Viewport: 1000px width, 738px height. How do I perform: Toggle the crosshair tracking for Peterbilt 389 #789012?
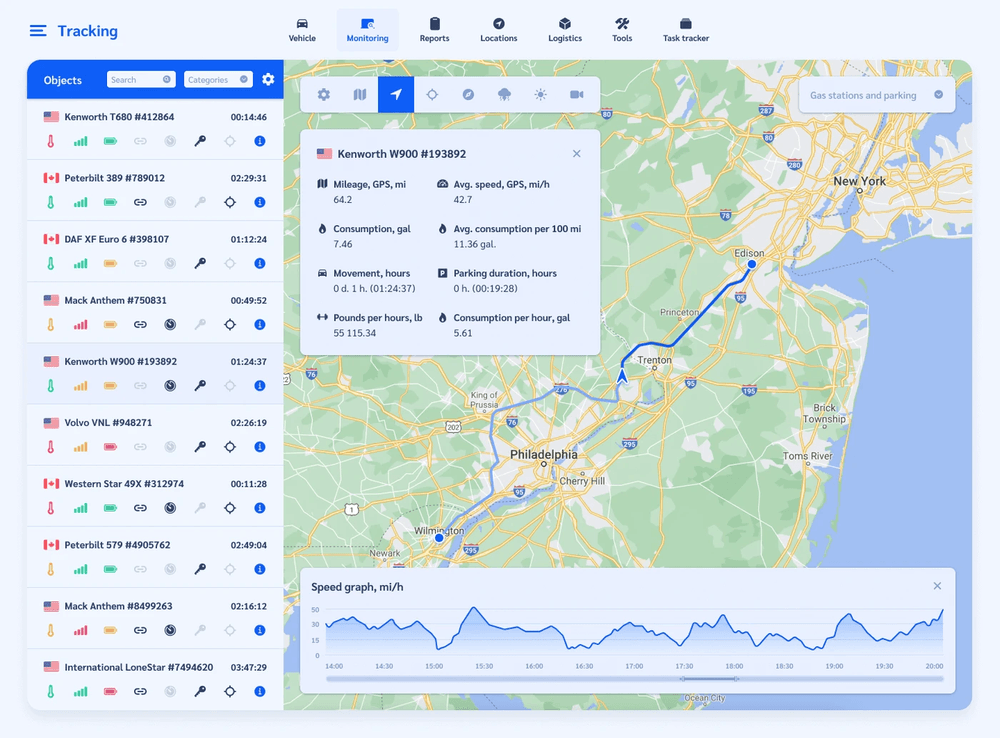coord(230,203)
